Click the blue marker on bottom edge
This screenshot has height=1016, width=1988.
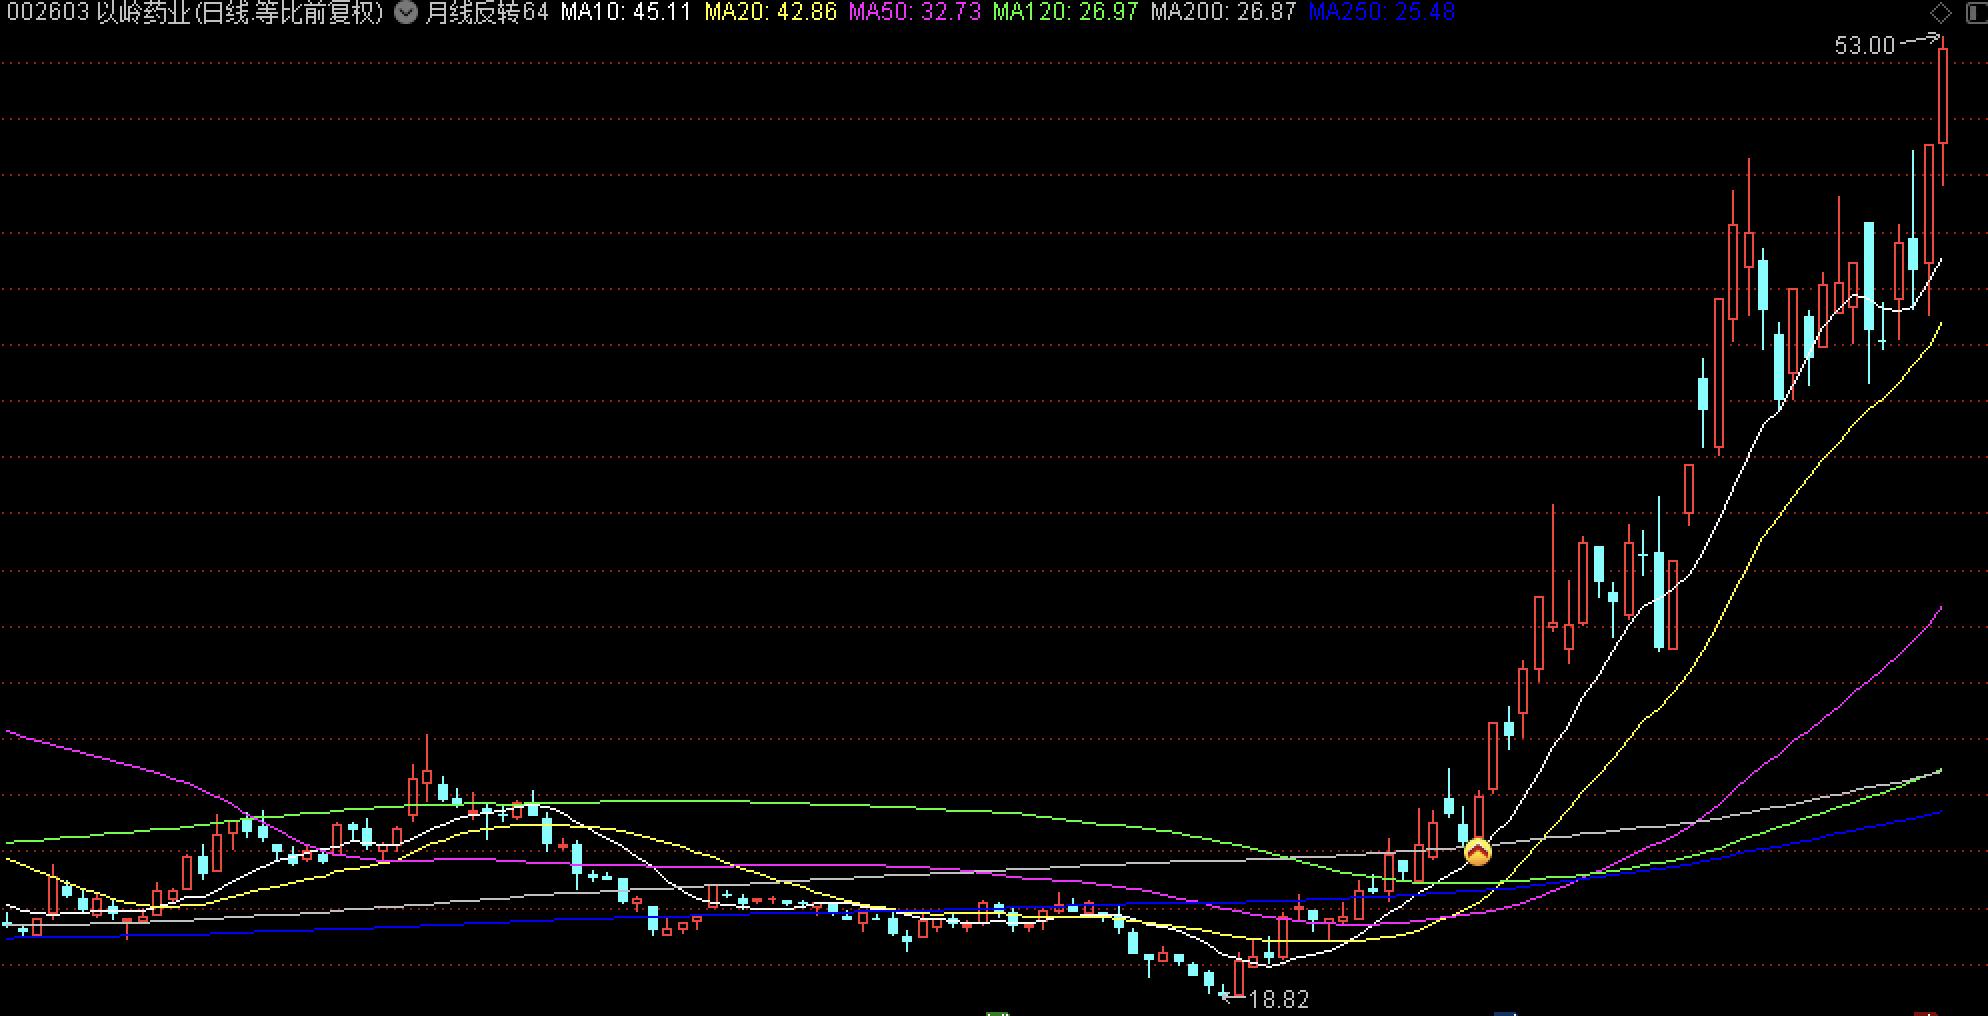click(1505, 1012)
